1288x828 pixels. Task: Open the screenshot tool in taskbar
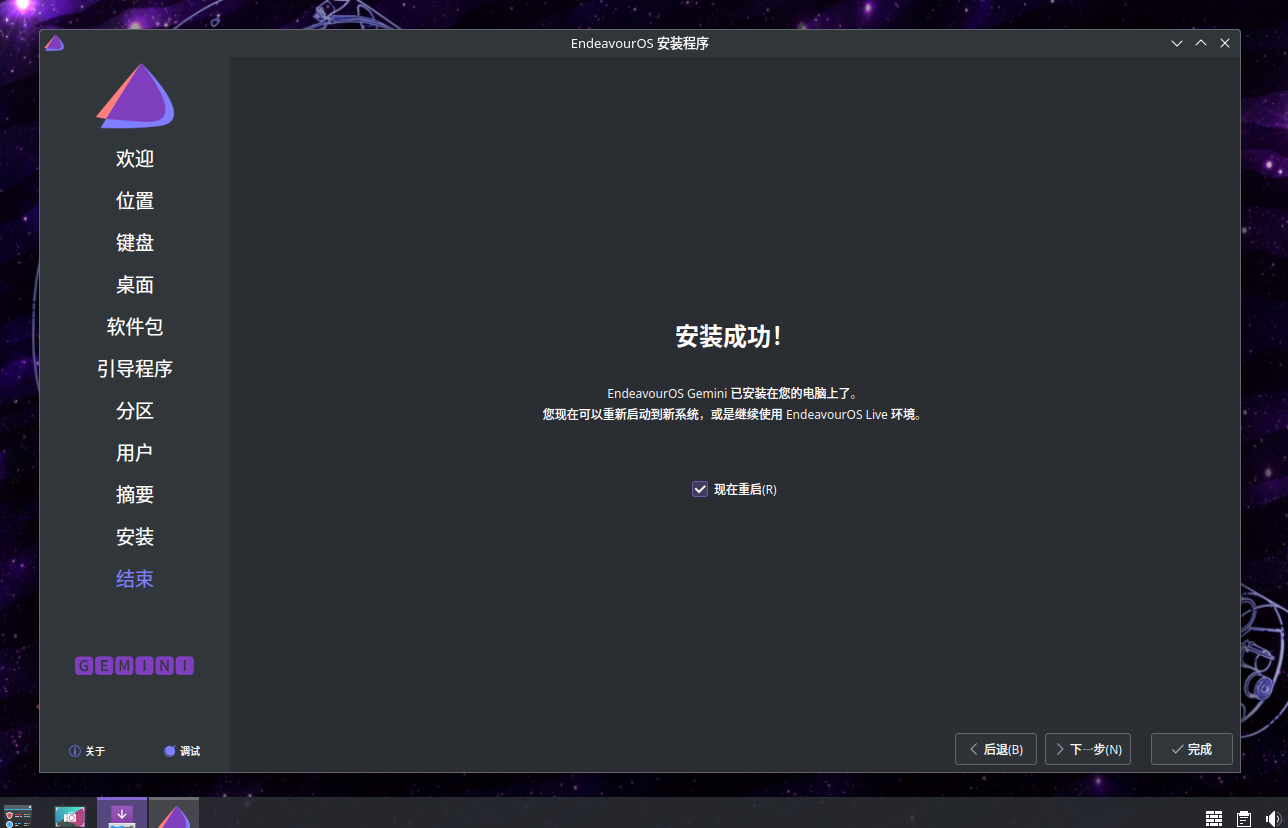(70, 816)
